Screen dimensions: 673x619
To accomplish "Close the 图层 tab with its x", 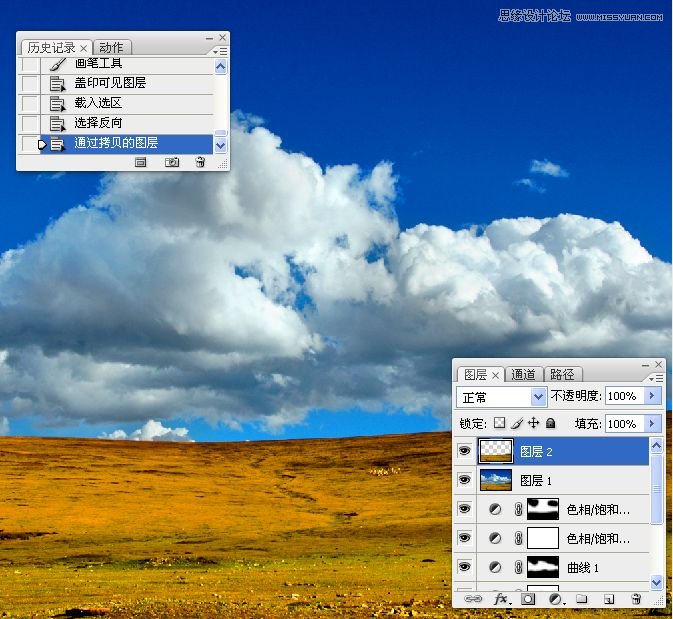I will (x=495, y=376).
